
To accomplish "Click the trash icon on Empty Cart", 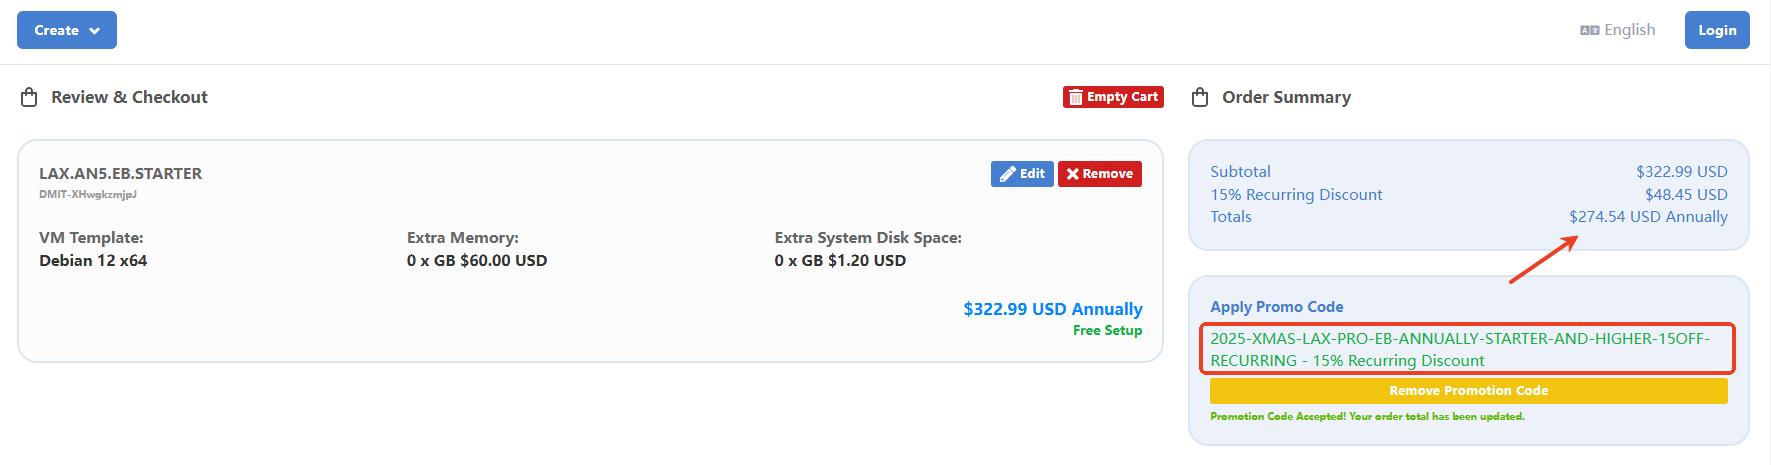I will (1076, 97).
